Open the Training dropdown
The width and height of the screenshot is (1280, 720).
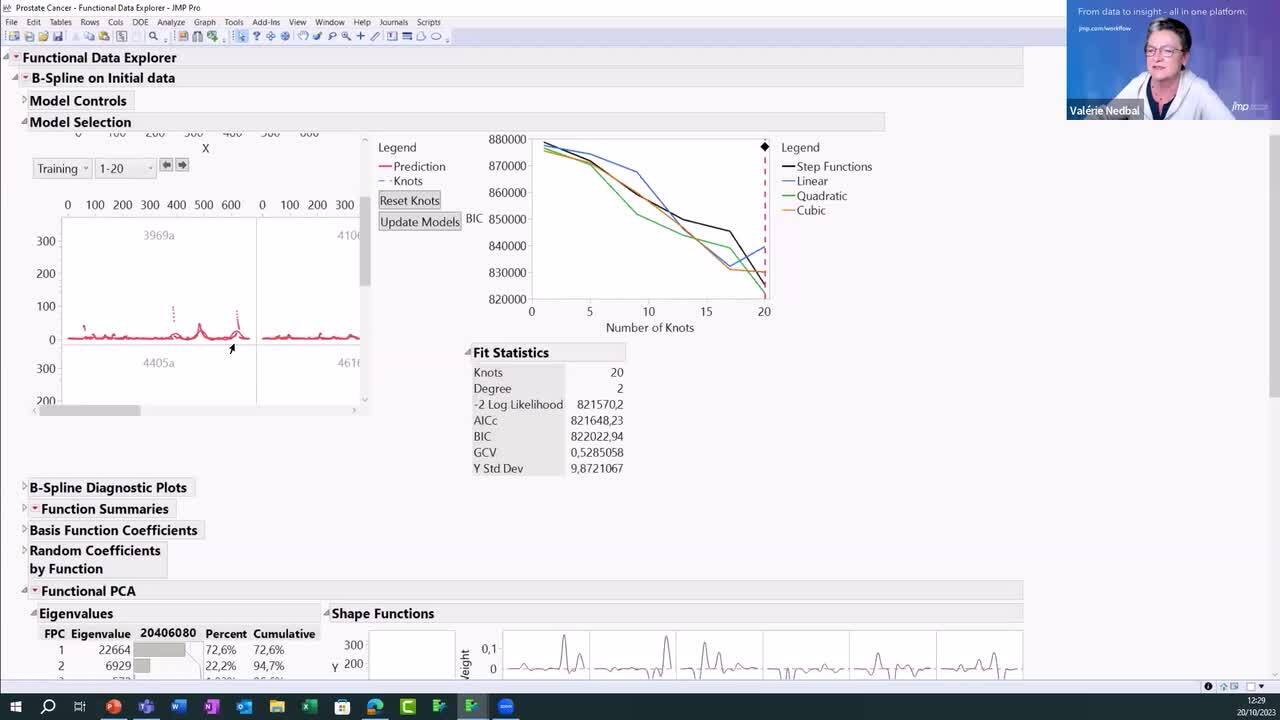(63, 169)
